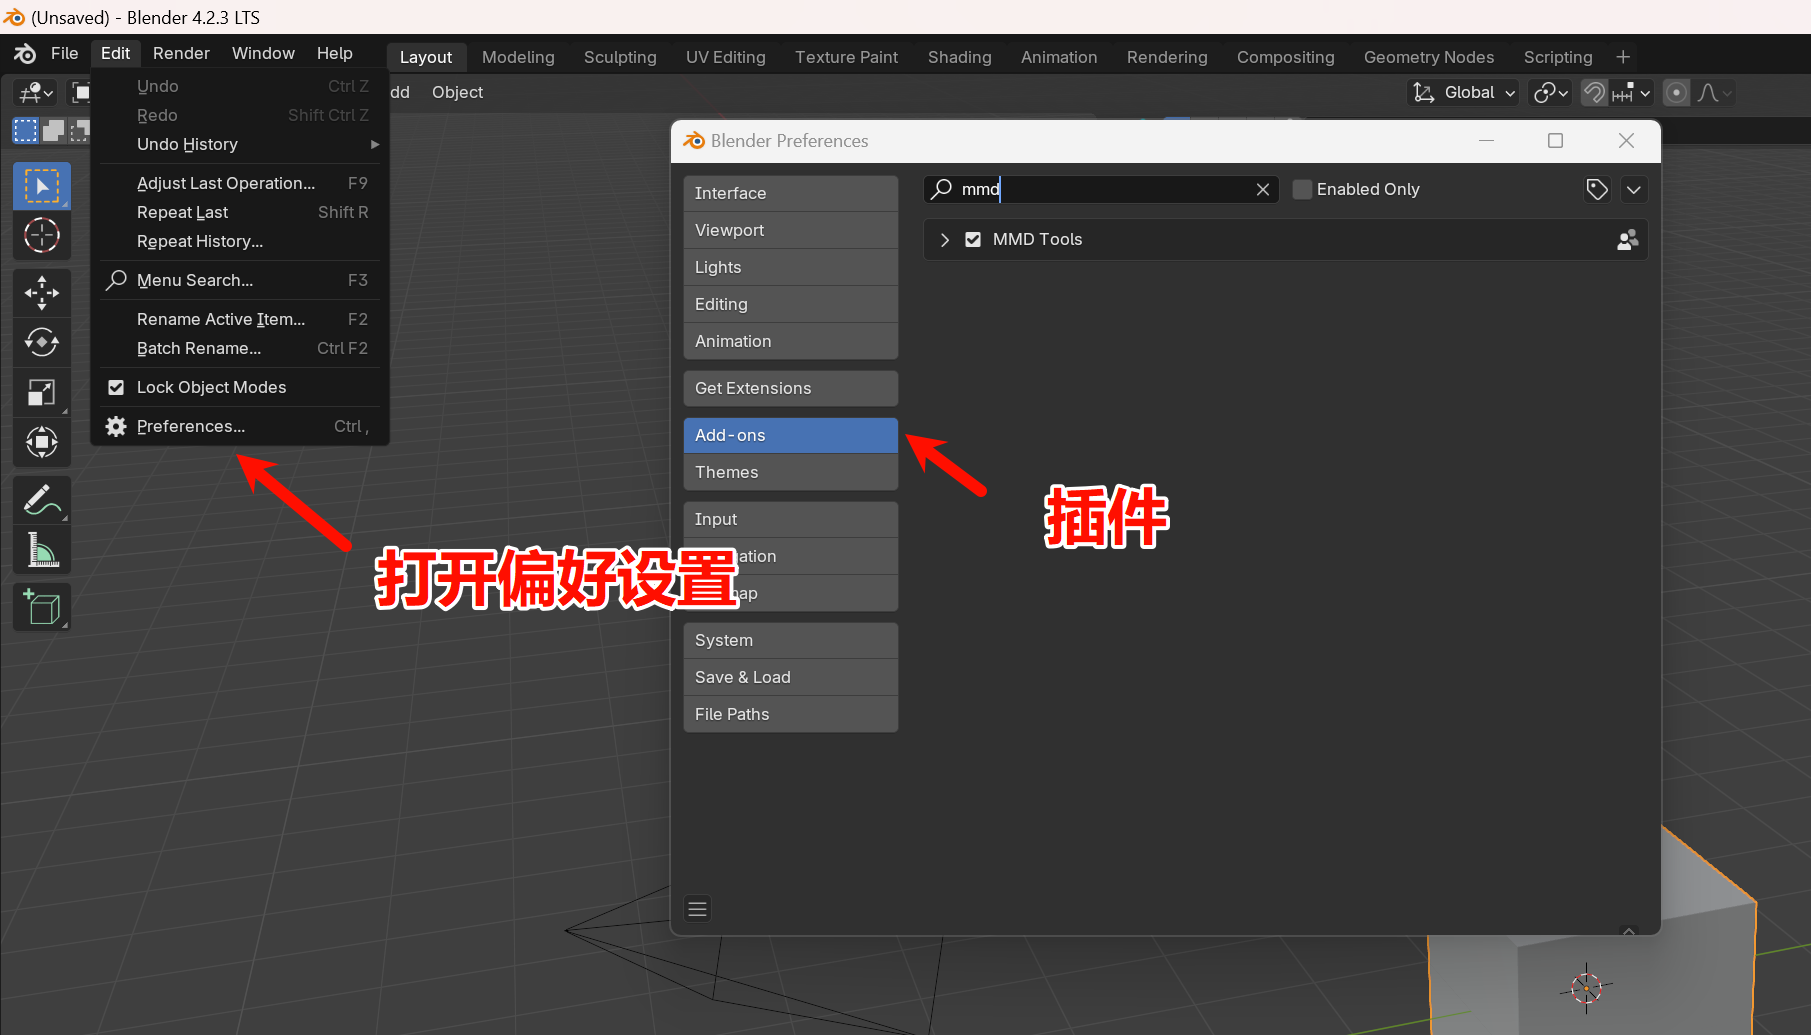Open the Render menu

[181, 54]
